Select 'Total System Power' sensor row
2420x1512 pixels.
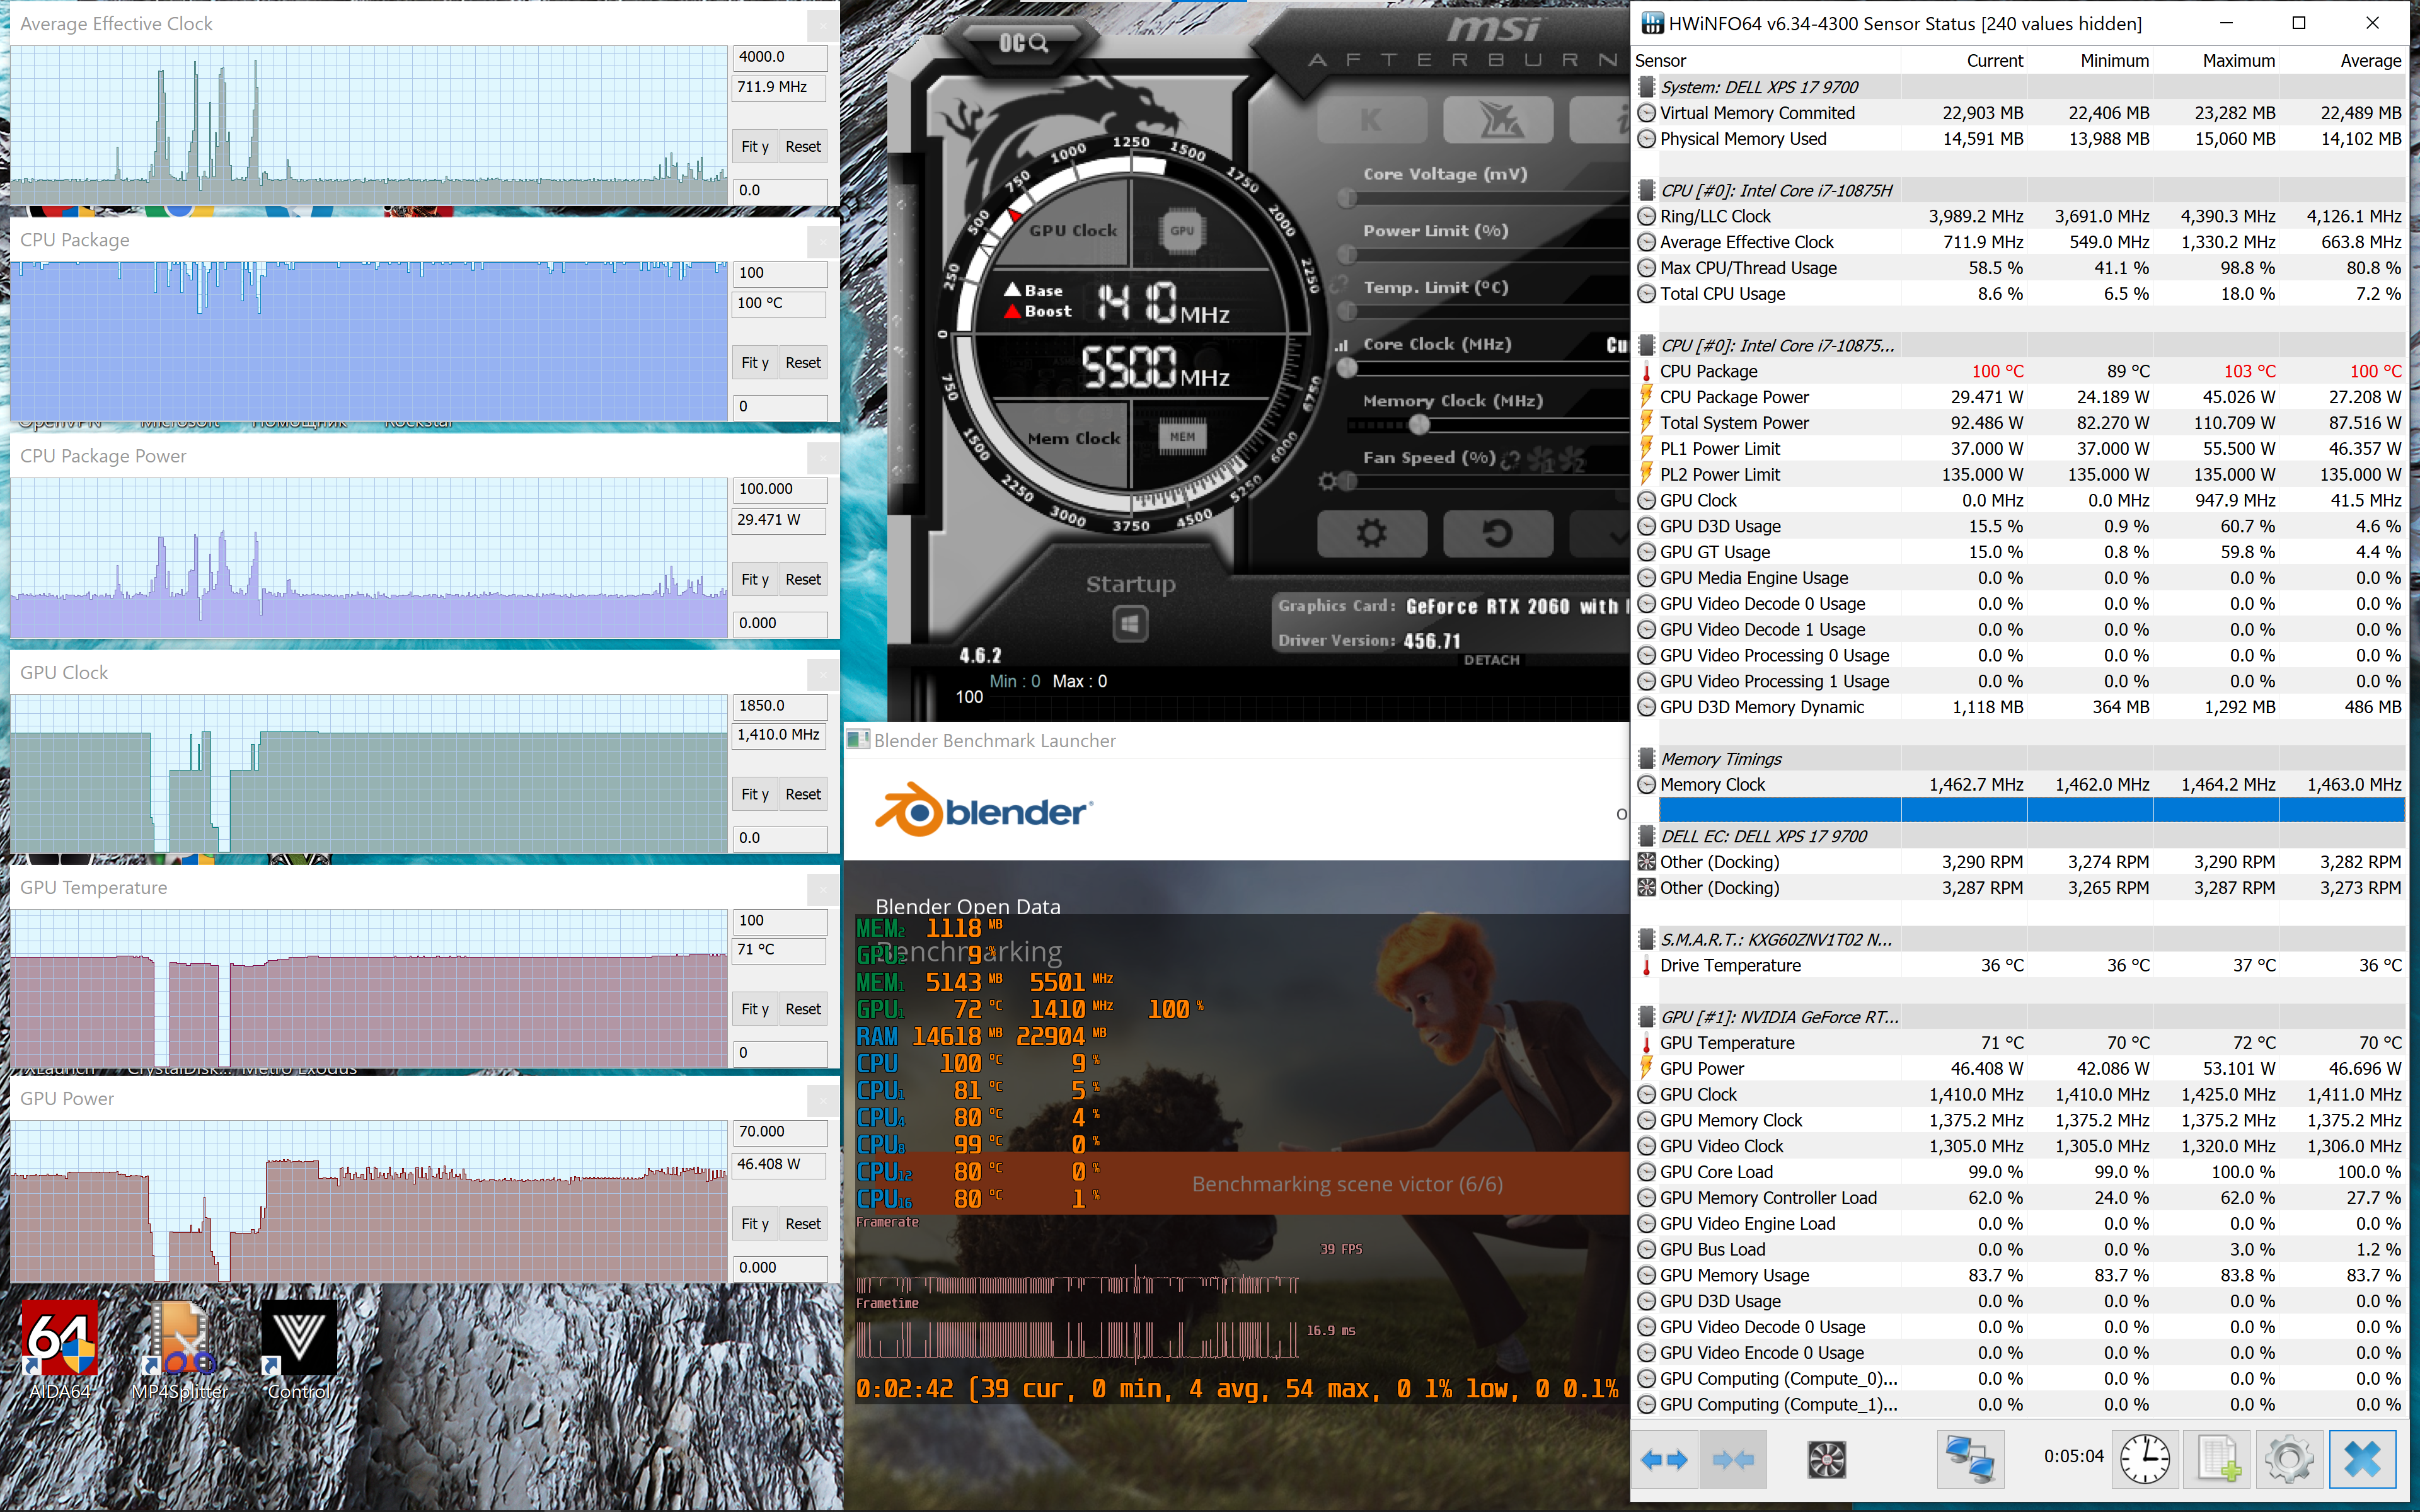[x=2019, y=423]
